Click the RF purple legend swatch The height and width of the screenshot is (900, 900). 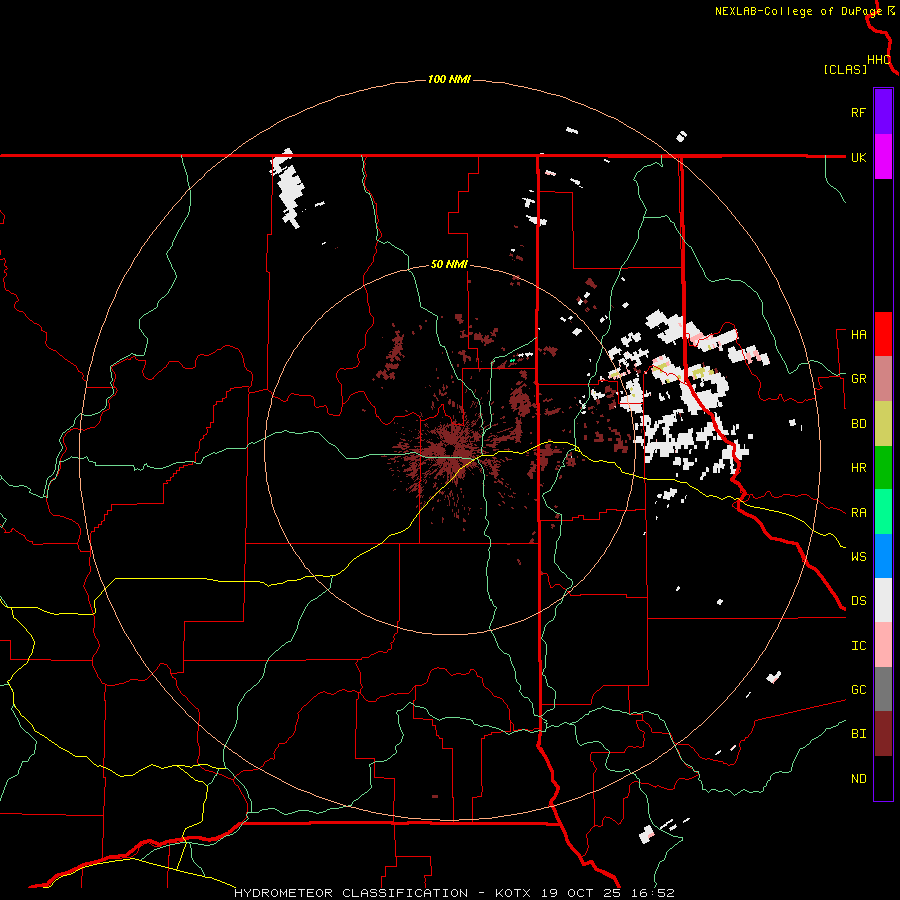click(883, 112)
